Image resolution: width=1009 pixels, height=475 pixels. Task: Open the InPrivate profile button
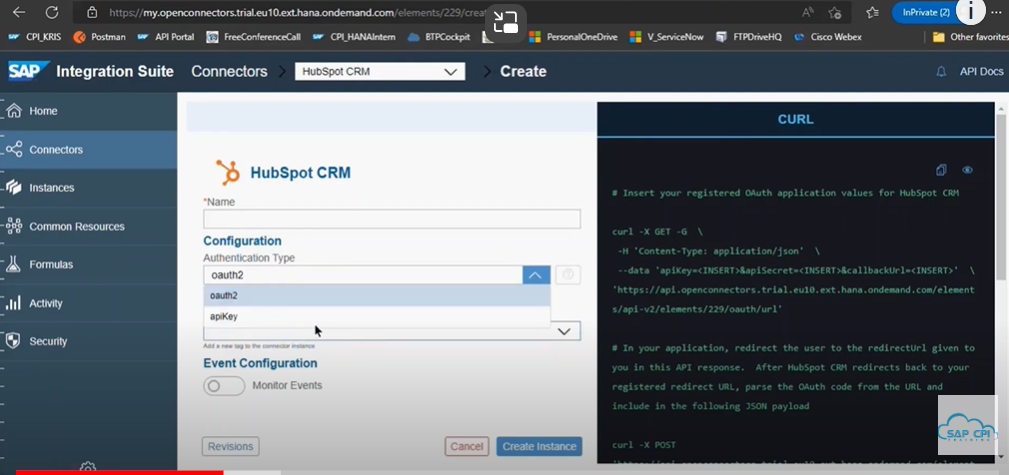coord(925,12)
